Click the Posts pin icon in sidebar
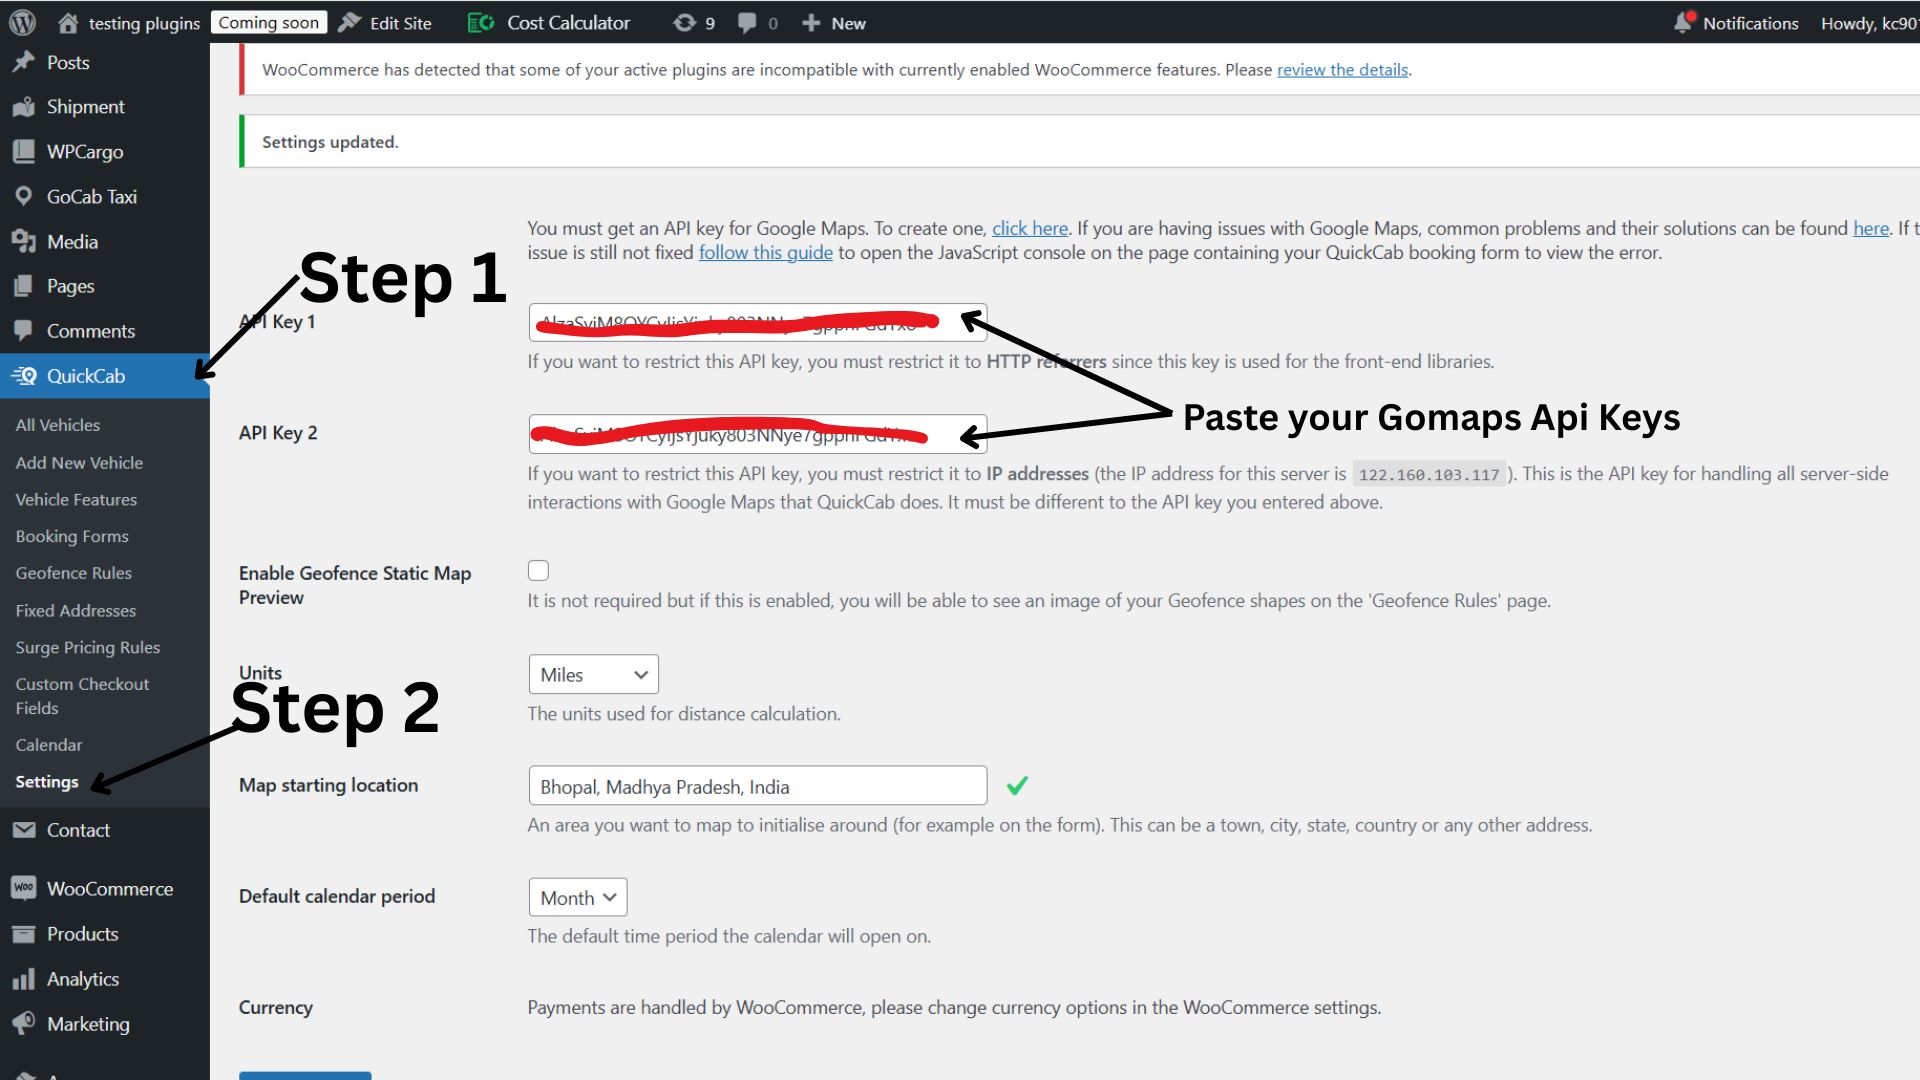Image resolution: width=1920 pixels, height=1080 pixels. point(23,62)
